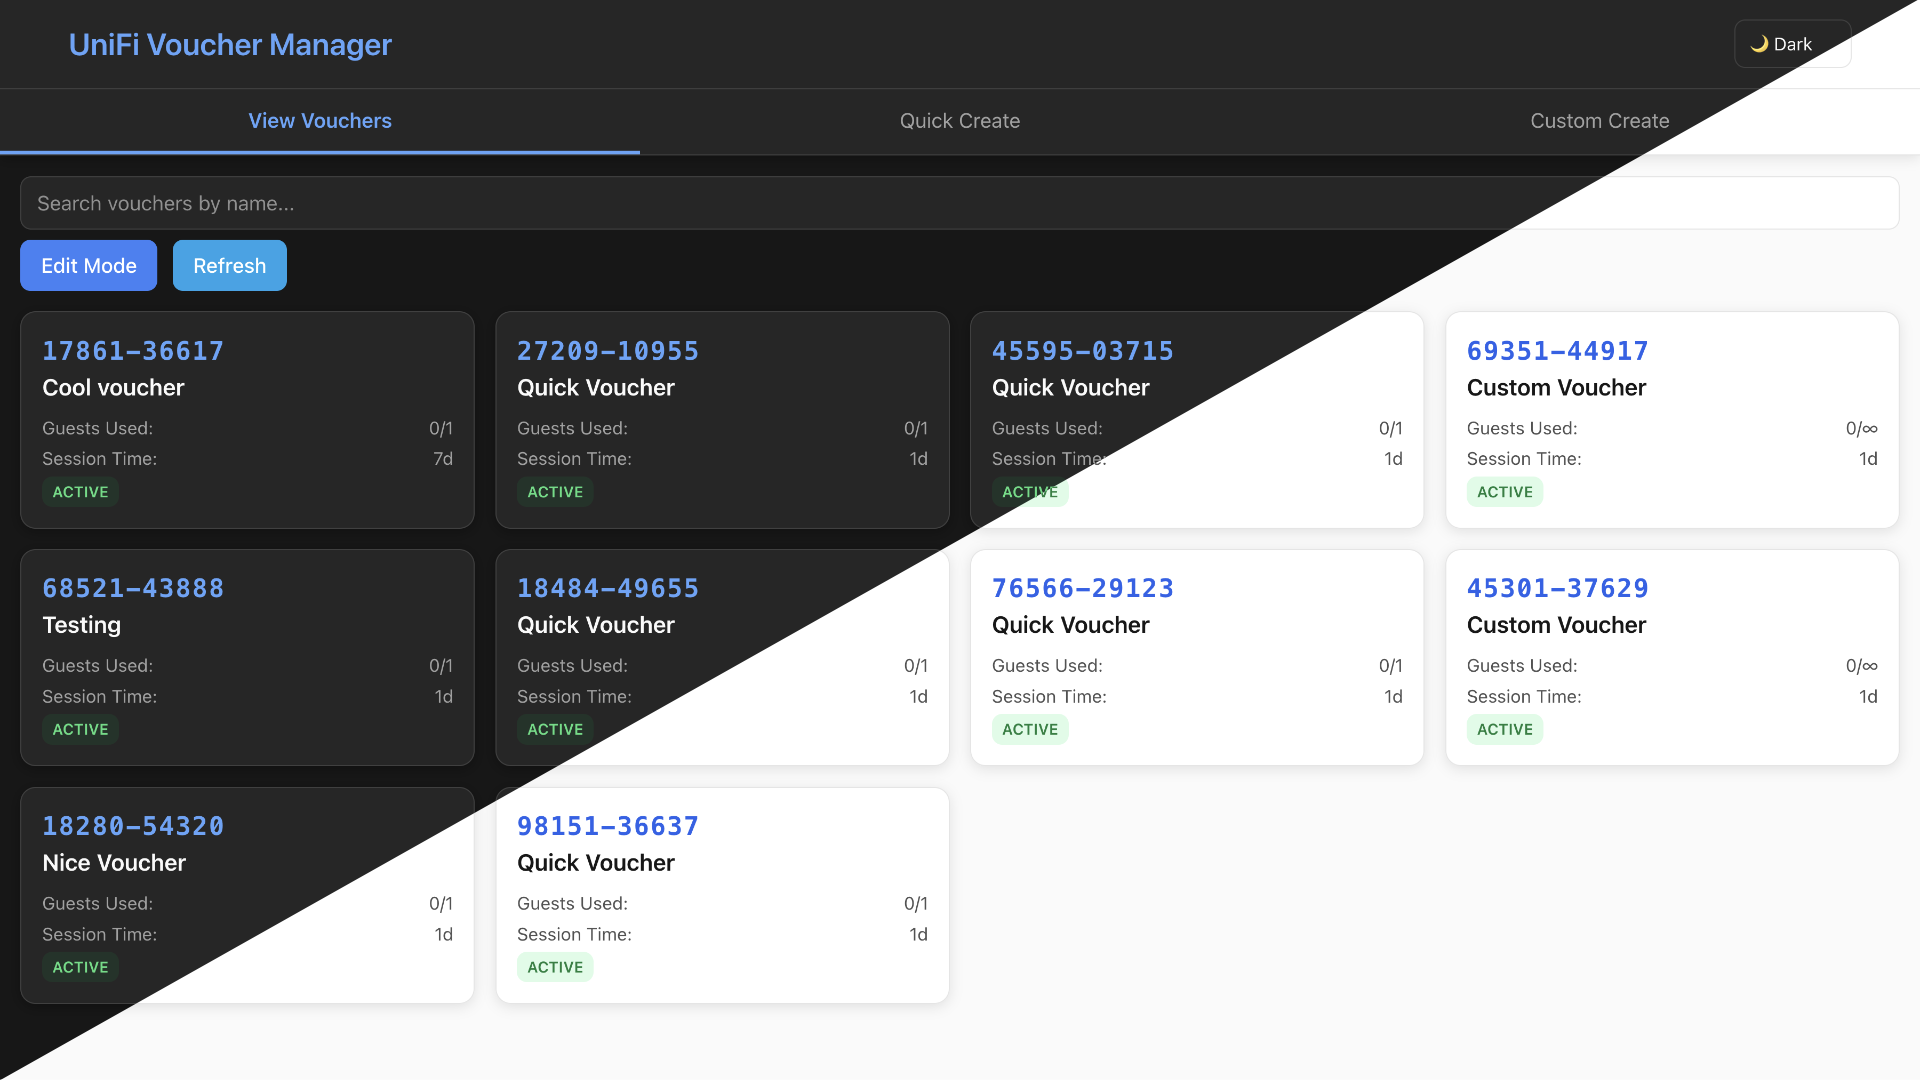The height and width of the screenshot is (1080, 1920).
Task: Open voucher code 98151-36637
Action: coord(607,826)
